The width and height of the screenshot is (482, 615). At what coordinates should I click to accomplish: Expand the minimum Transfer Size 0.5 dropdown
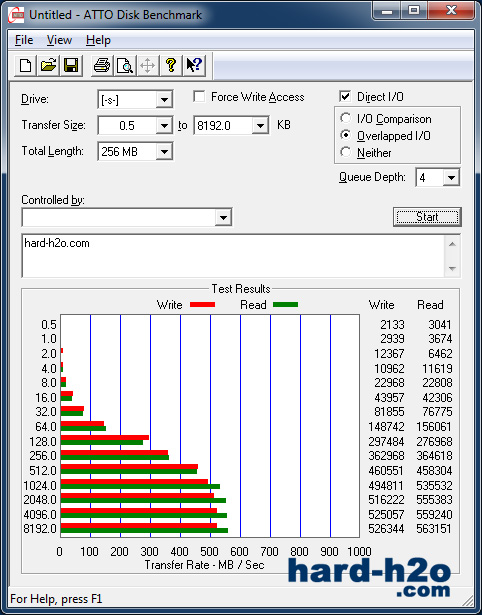tap(164, 126)
